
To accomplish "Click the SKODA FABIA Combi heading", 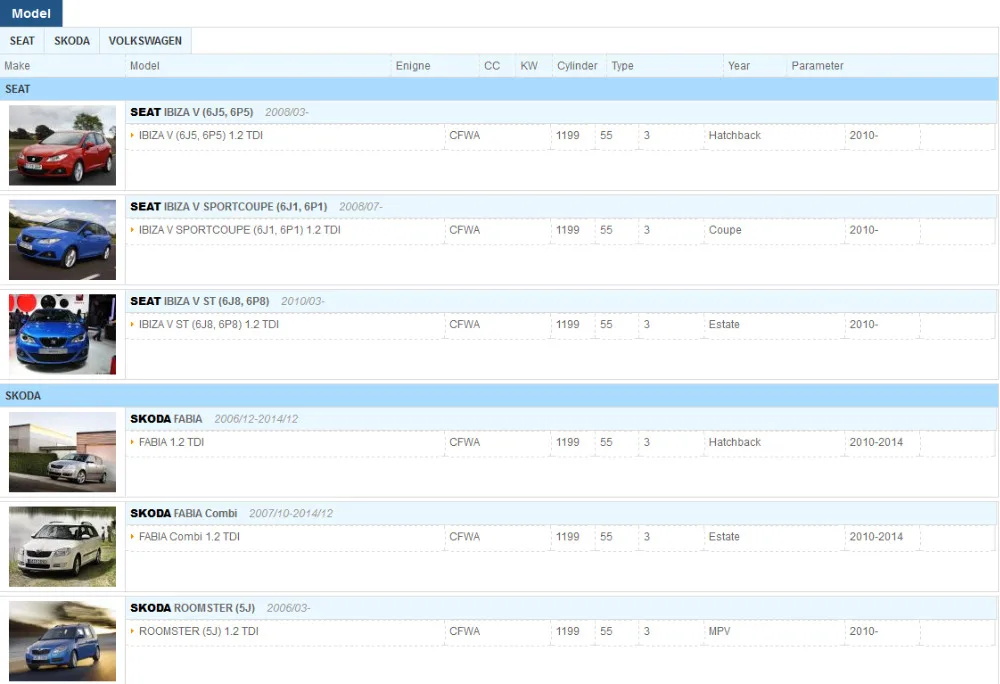I will pos(184,513).
